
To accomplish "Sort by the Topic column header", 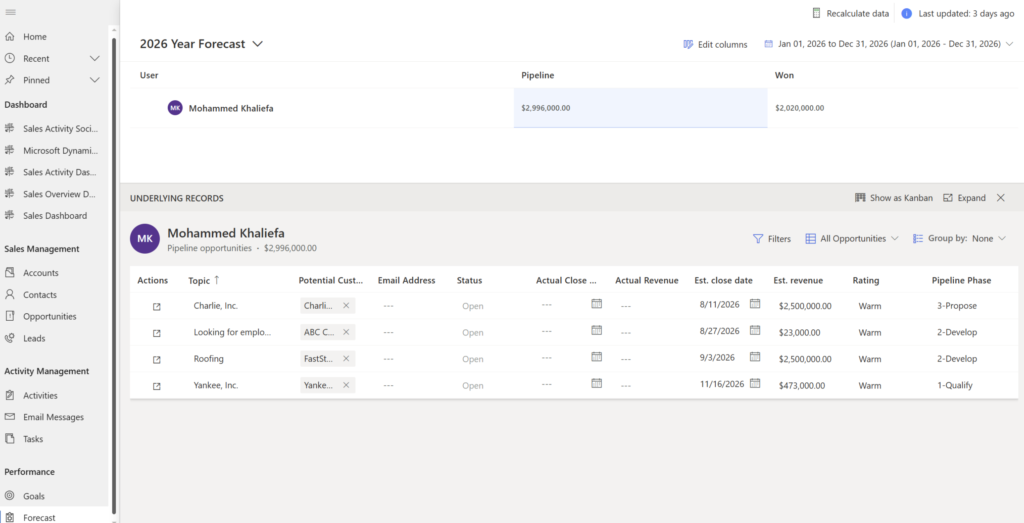I will [x=204, y=280].
